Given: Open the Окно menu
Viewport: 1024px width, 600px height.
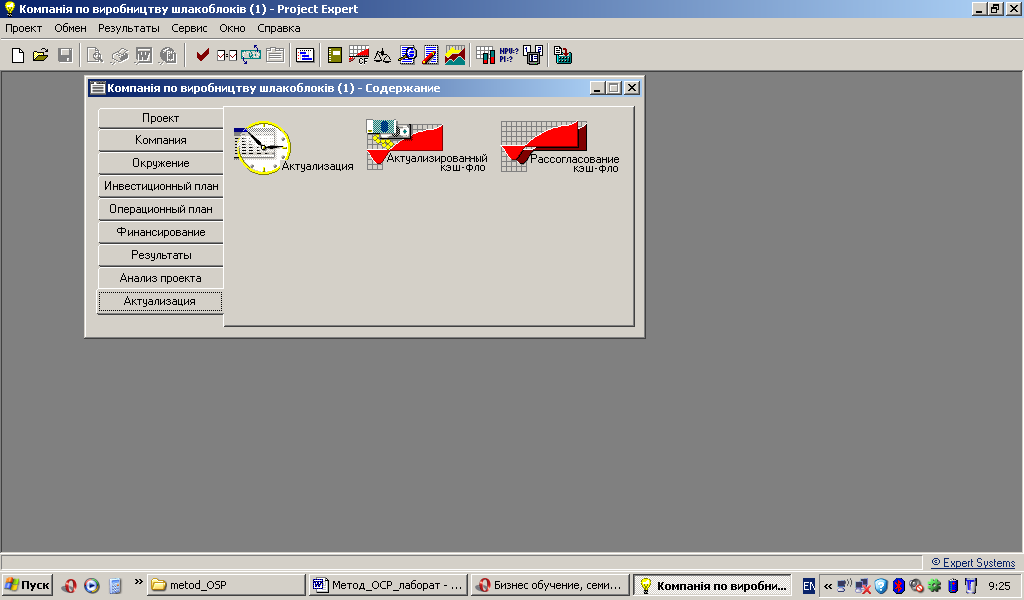Looking at the screenshot, I should (x=232, y=28).
